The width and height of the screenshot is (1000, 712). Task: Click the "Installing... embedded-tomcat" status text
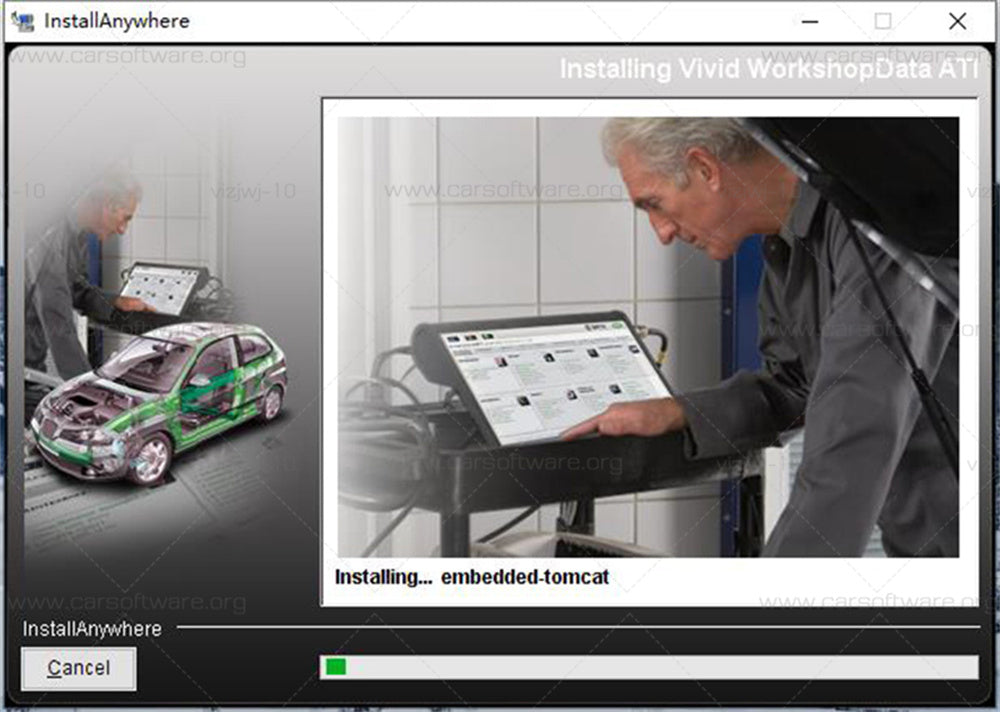pyautogui.click(x=472, y=577)
